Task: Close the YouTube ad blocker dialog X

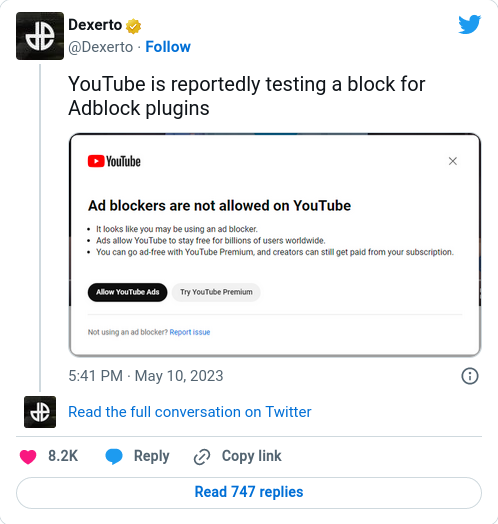Action: (x=453, y=161)
